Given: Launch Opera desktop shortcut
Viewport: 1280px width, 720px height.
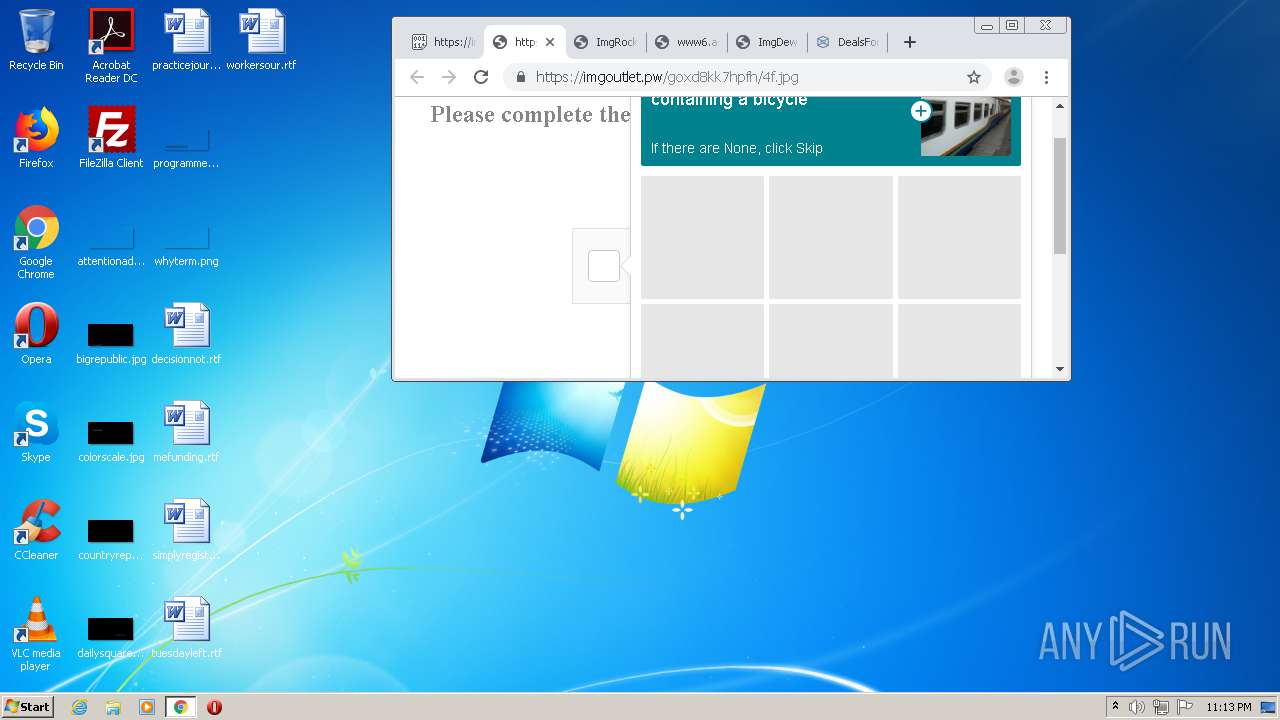Looking at the screenshot, I should 36,334.
